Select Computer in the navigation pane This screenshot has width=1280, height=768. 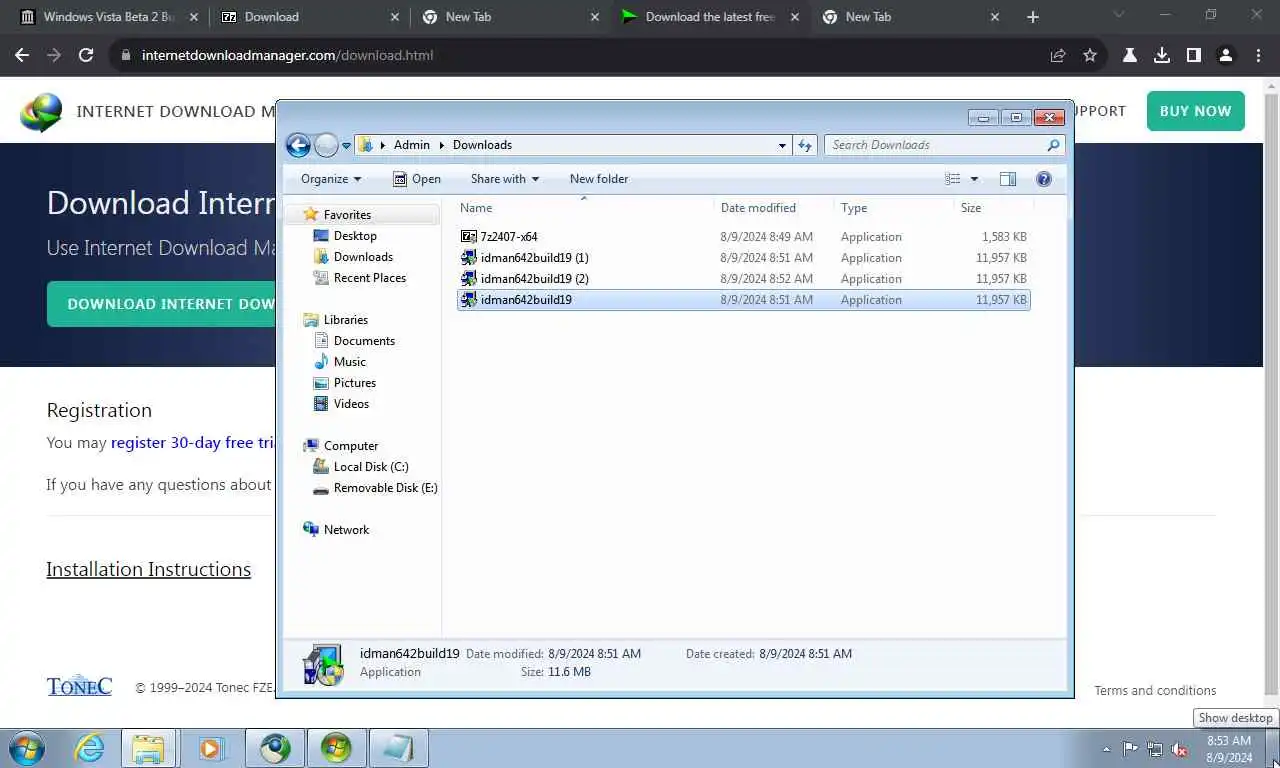[351, 446]
